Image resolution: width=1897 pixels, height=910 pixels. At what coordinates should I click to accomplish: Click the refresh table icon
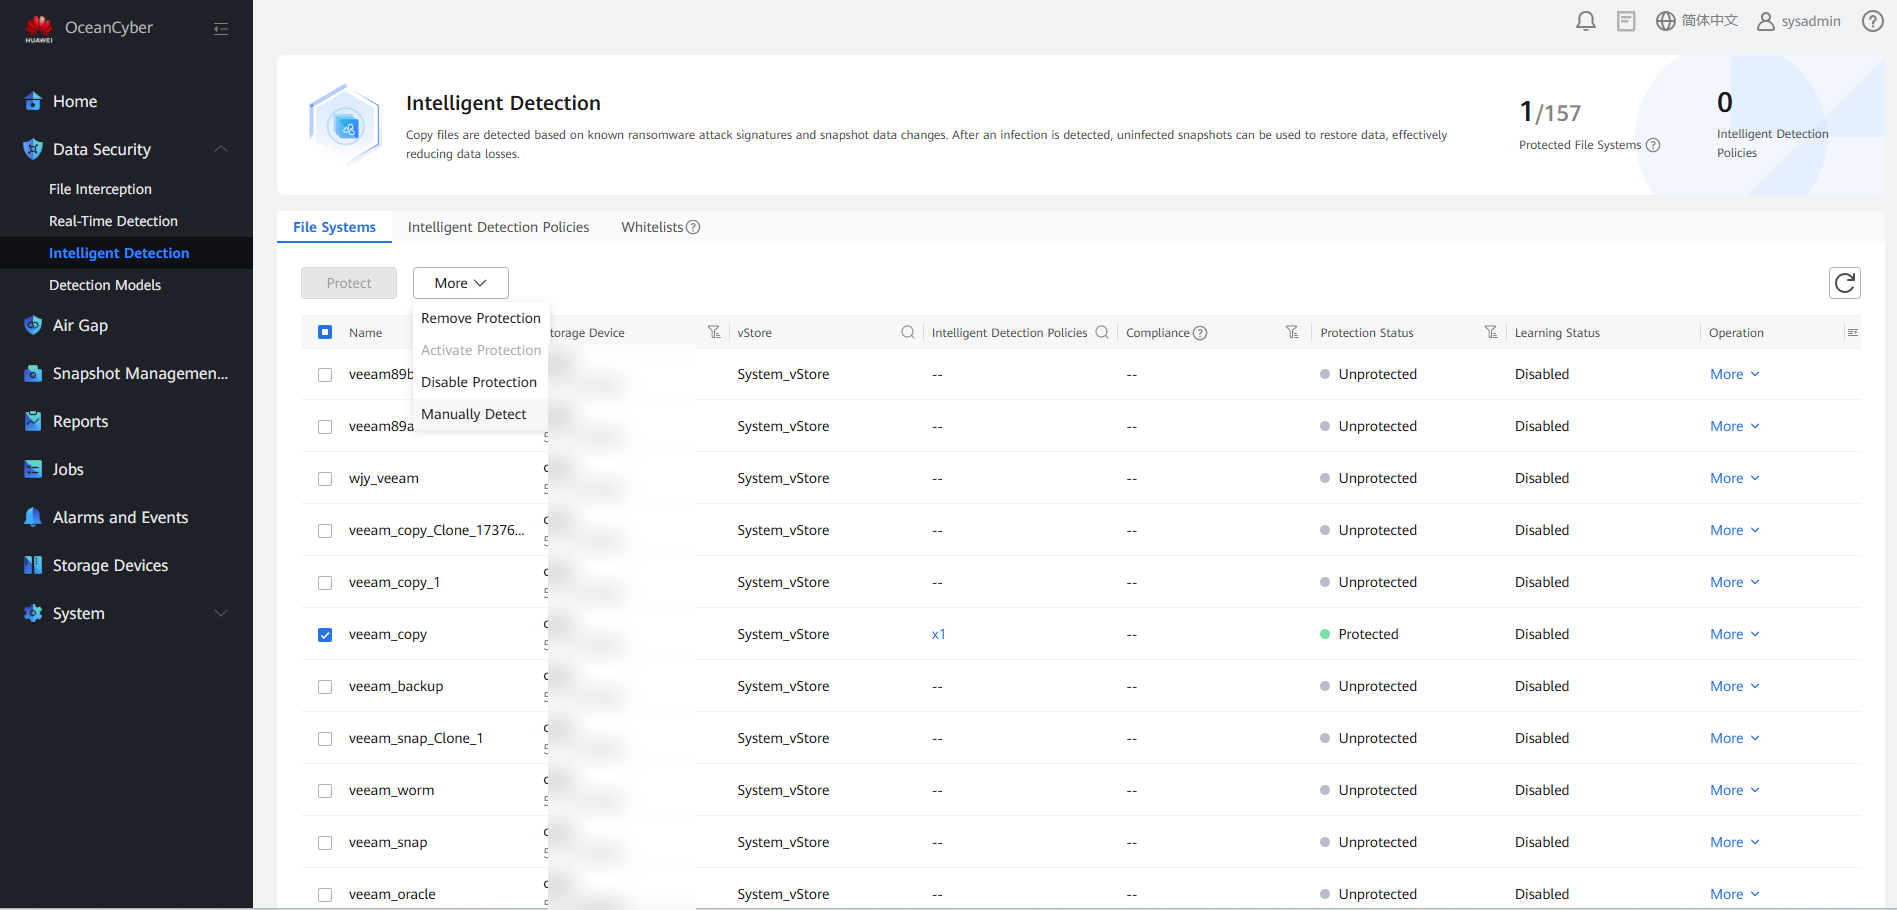[1844, 283]
